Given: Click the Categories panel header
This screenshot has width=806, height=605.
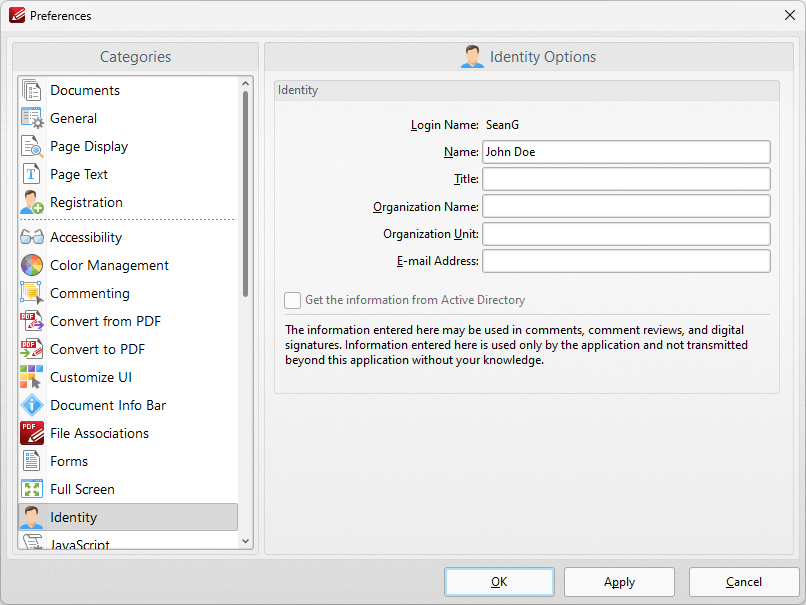Looking at the screenshot, I should (135, 57).
